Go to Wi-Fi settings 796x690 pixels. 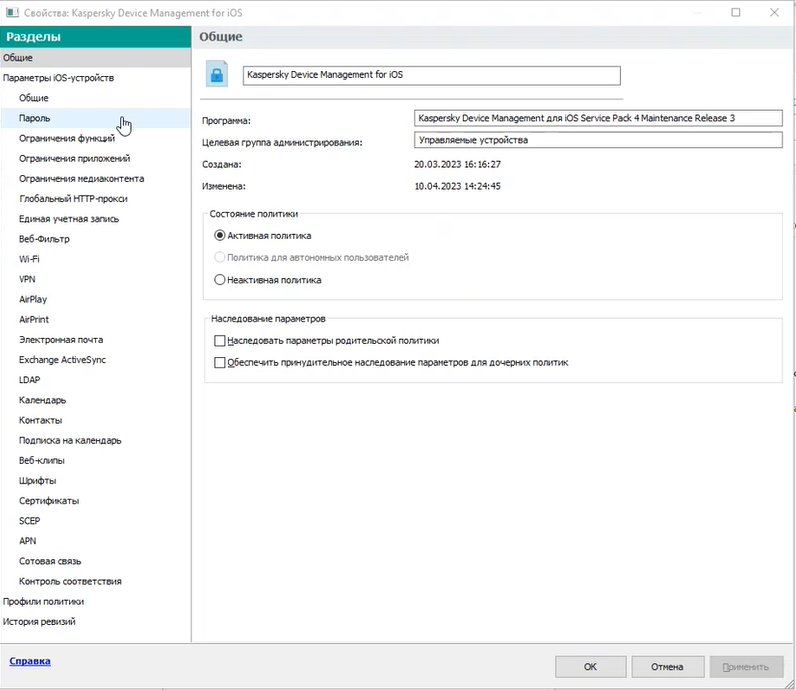pos(95,259)
